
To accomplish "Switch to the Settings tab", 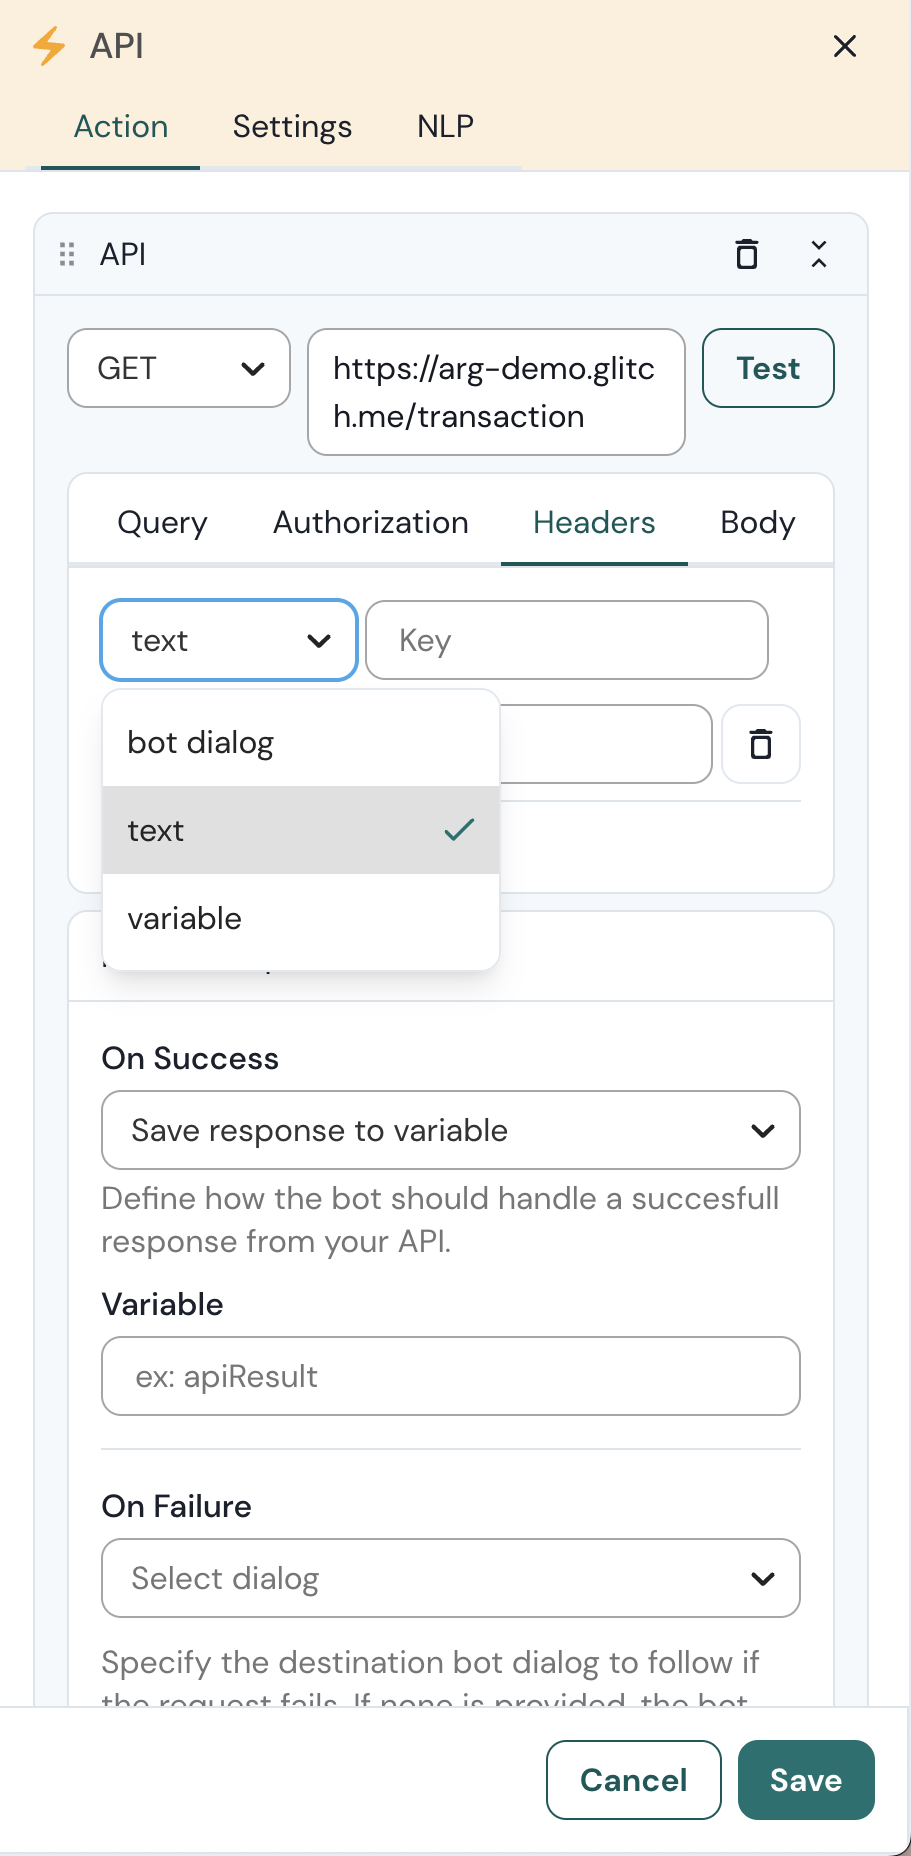I will point(291,126).
